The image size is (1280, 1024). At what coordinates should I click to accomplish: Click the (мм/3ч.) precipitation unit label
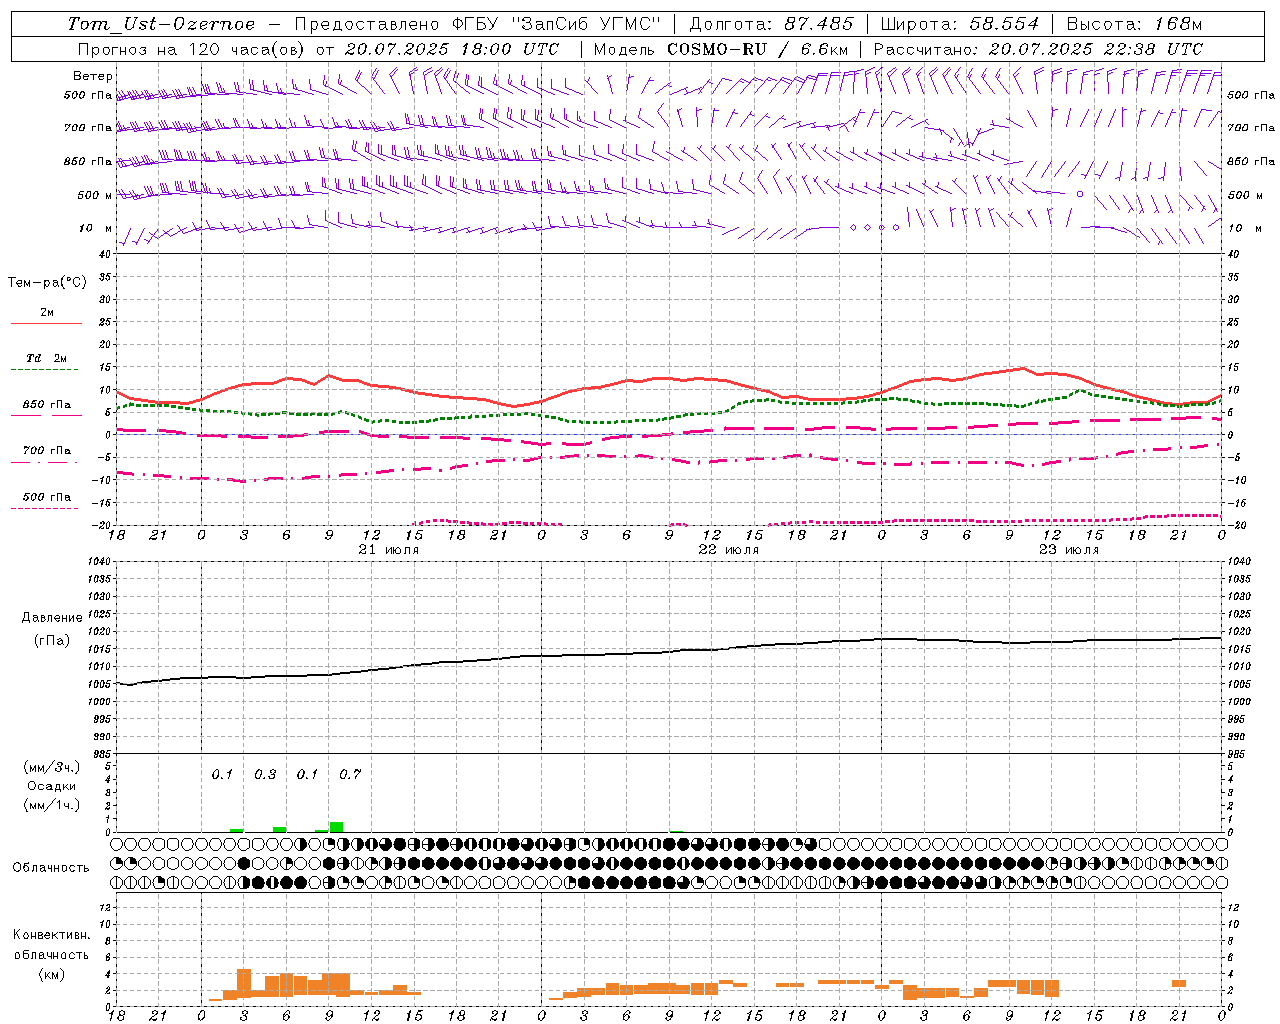click(52, 767)
